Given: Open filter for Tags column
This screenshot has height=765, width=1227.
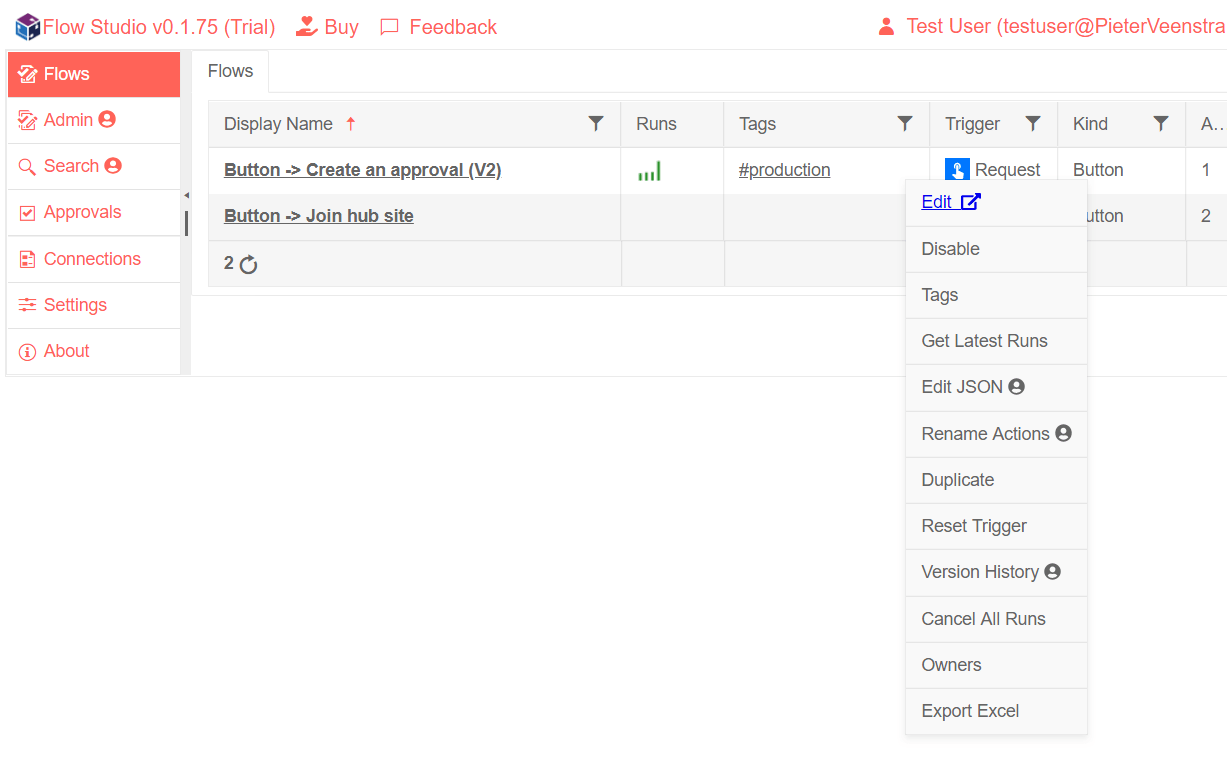Looking at the screenshot, I should pyautogui.click(x=905, y=124).
